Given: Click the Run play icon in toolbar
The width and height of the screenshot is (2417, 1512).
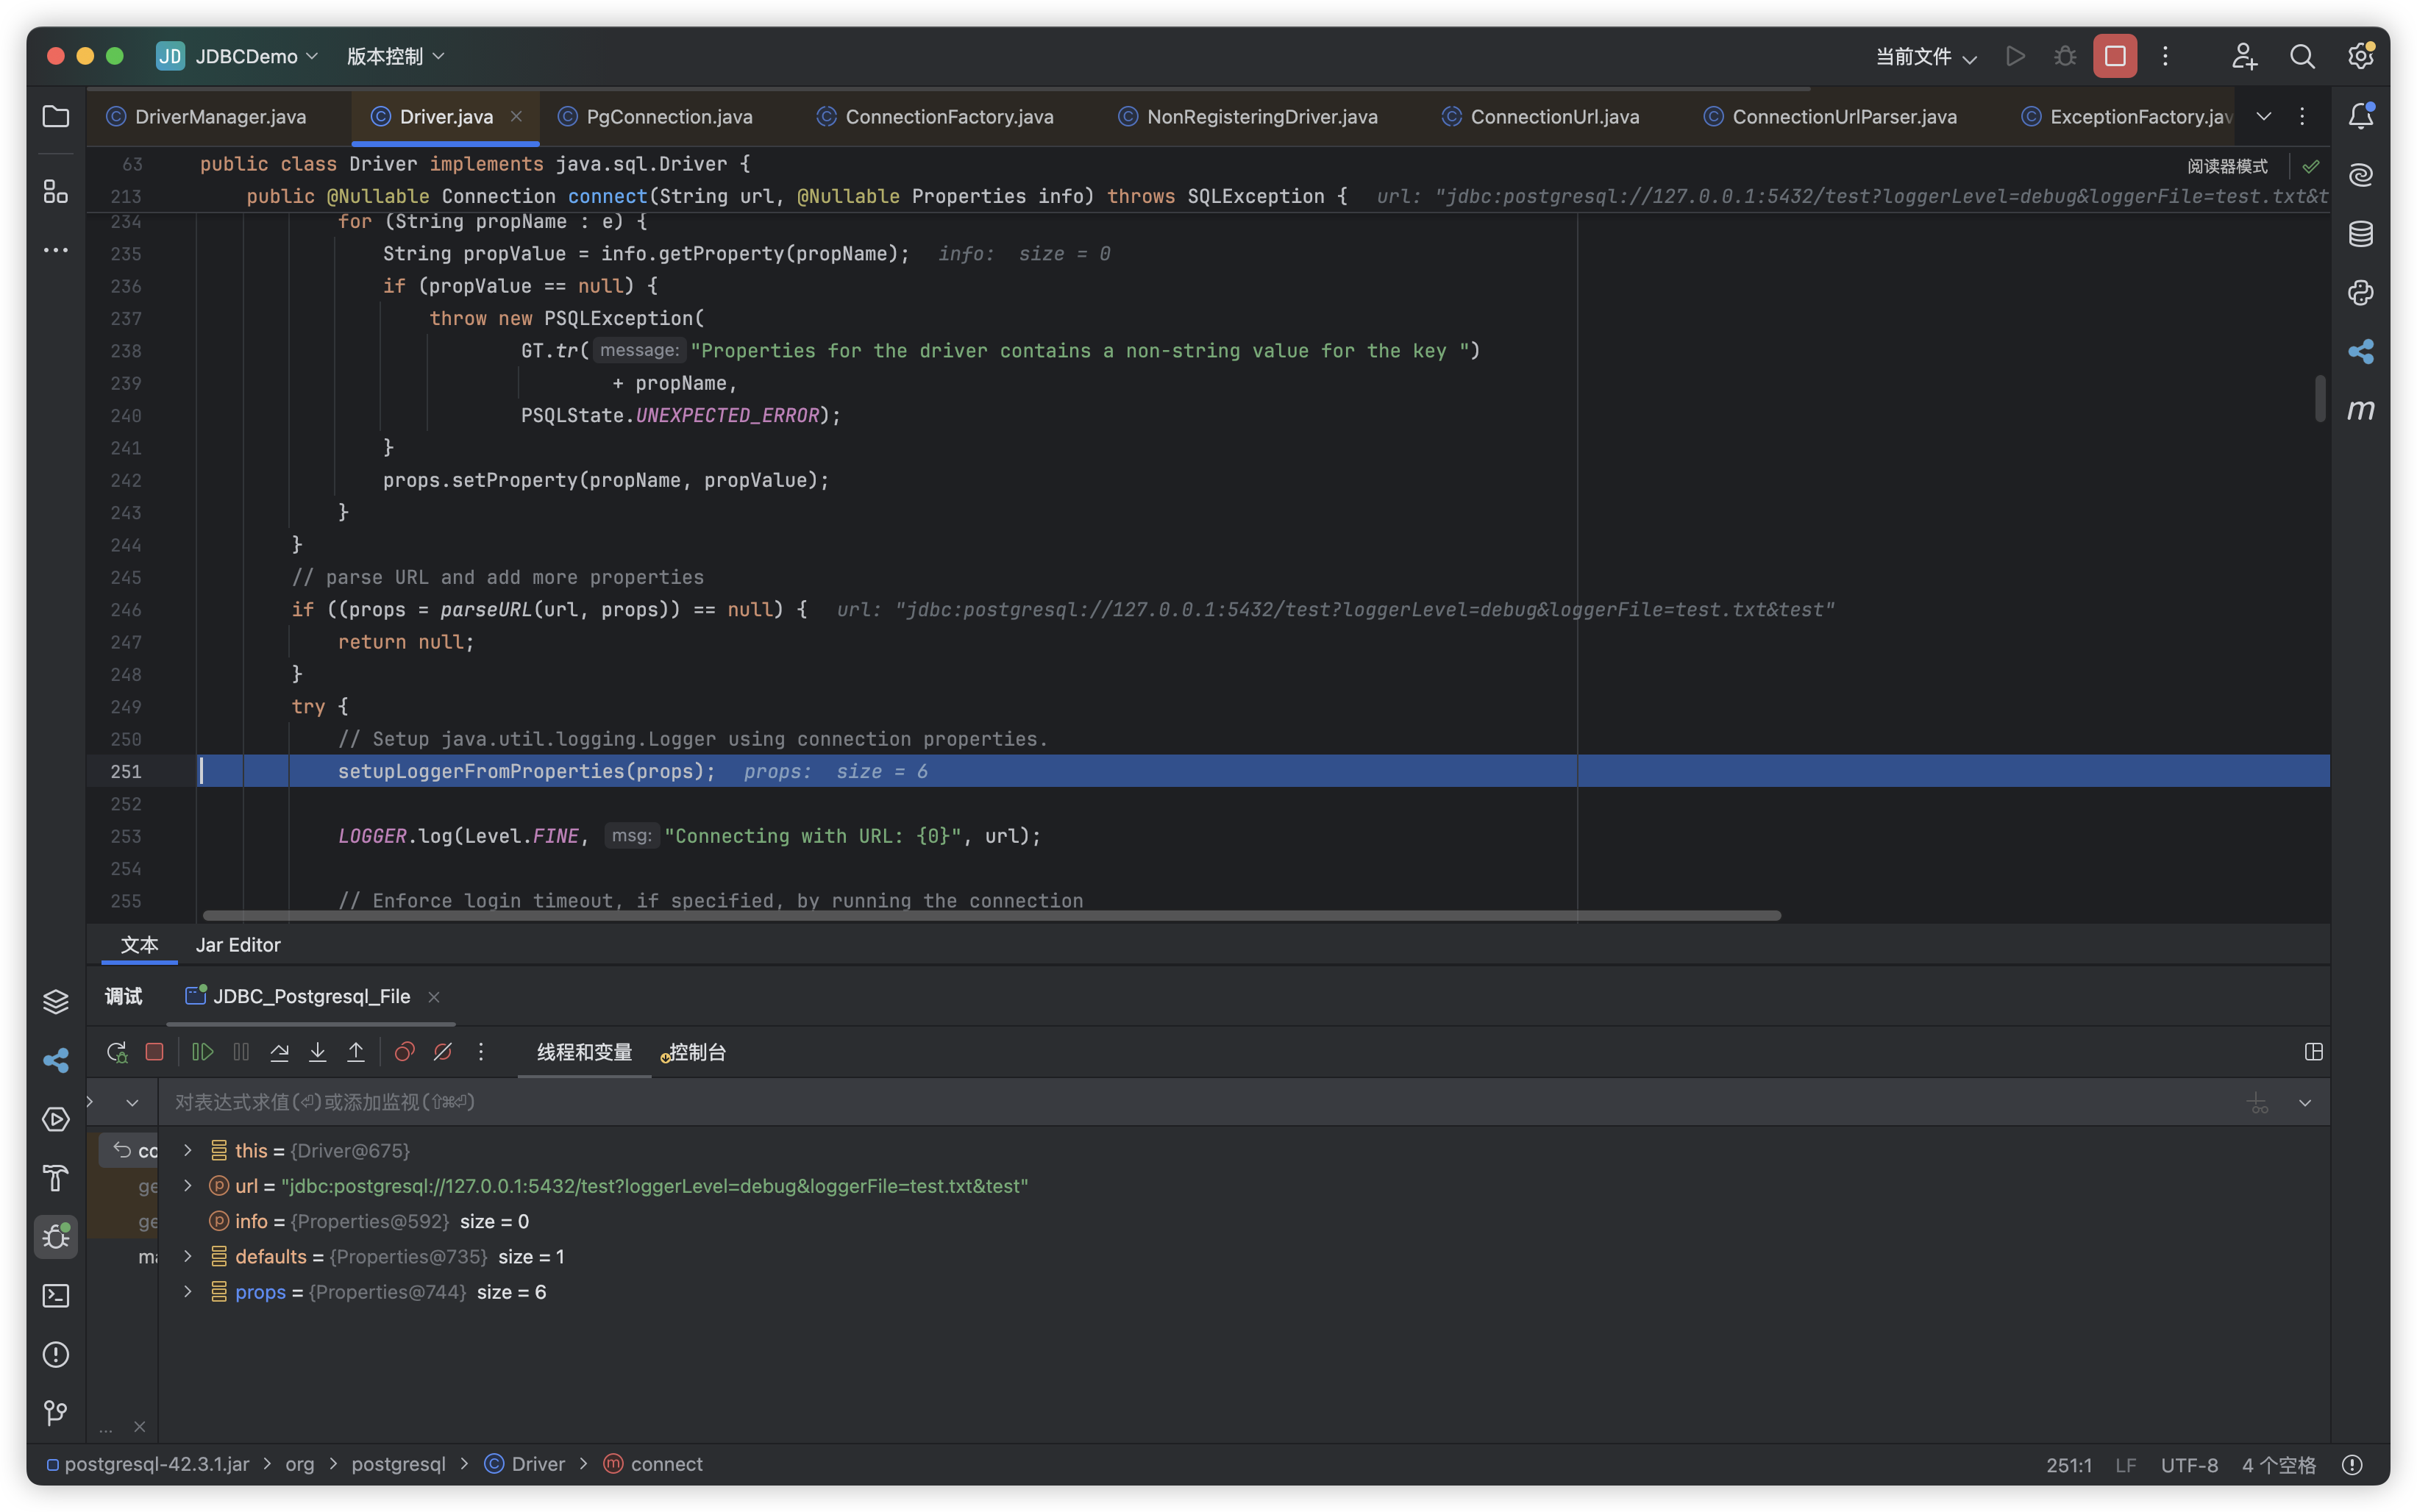Looking at the screenshot, I should coord(2015,56).
